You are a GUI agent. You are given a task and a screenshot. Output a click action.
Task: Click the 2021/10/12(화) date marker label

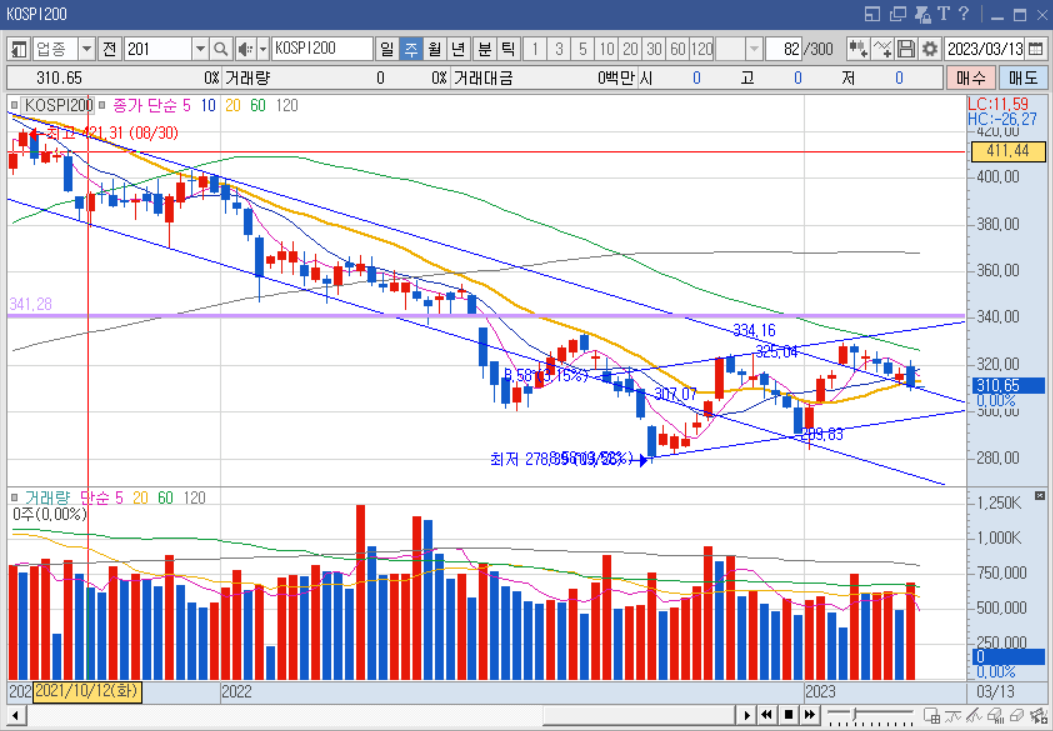[87, 691]
